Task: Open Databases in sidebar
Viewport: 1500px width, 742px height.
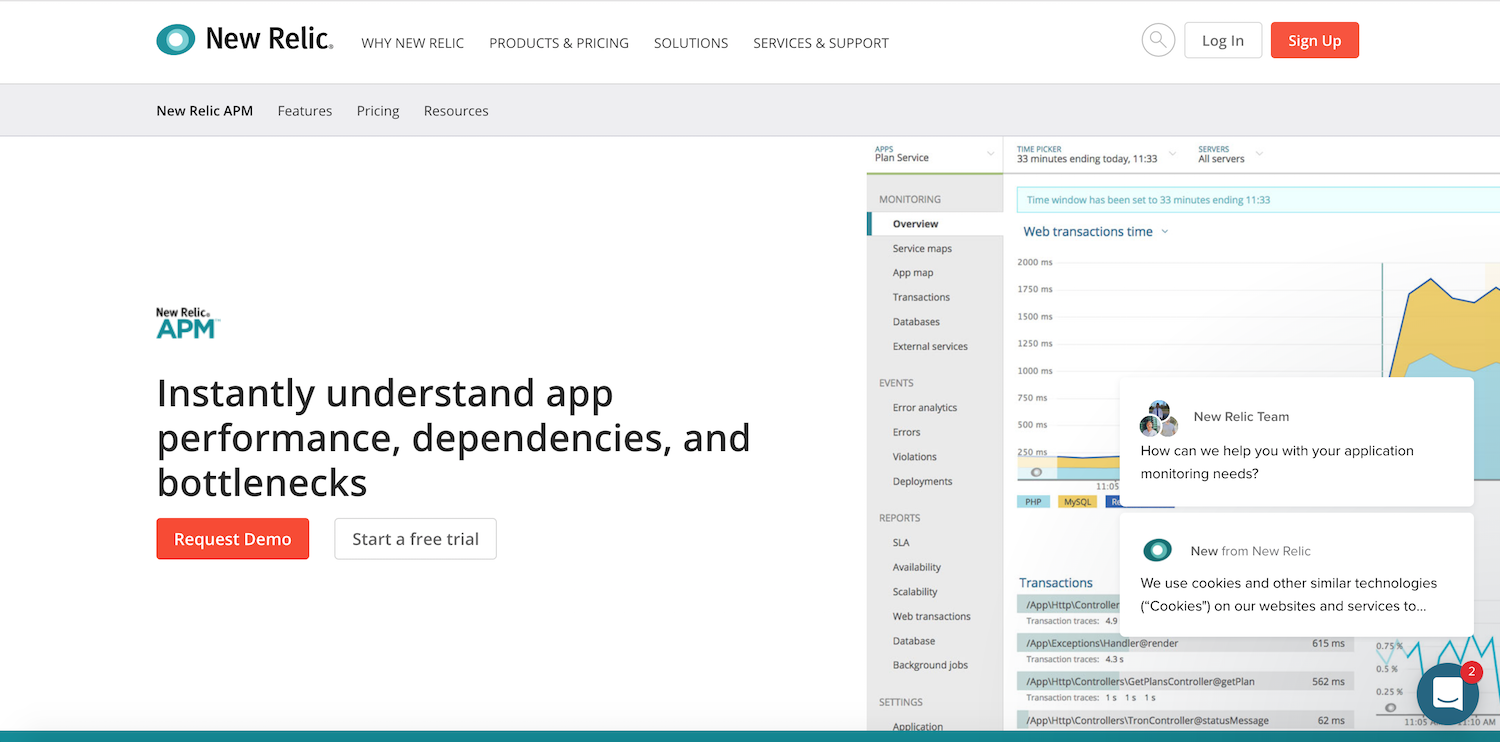Action: [916, 322]
